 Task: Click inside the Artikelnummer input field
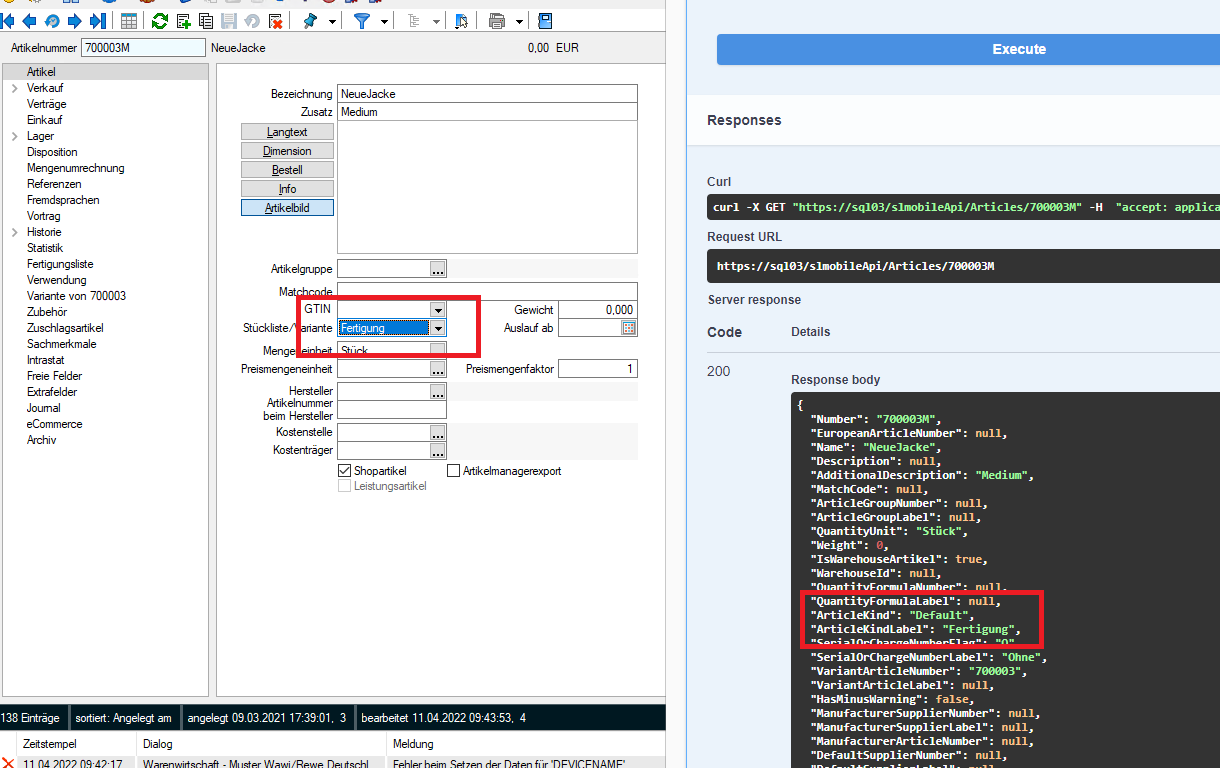point(142,47)
